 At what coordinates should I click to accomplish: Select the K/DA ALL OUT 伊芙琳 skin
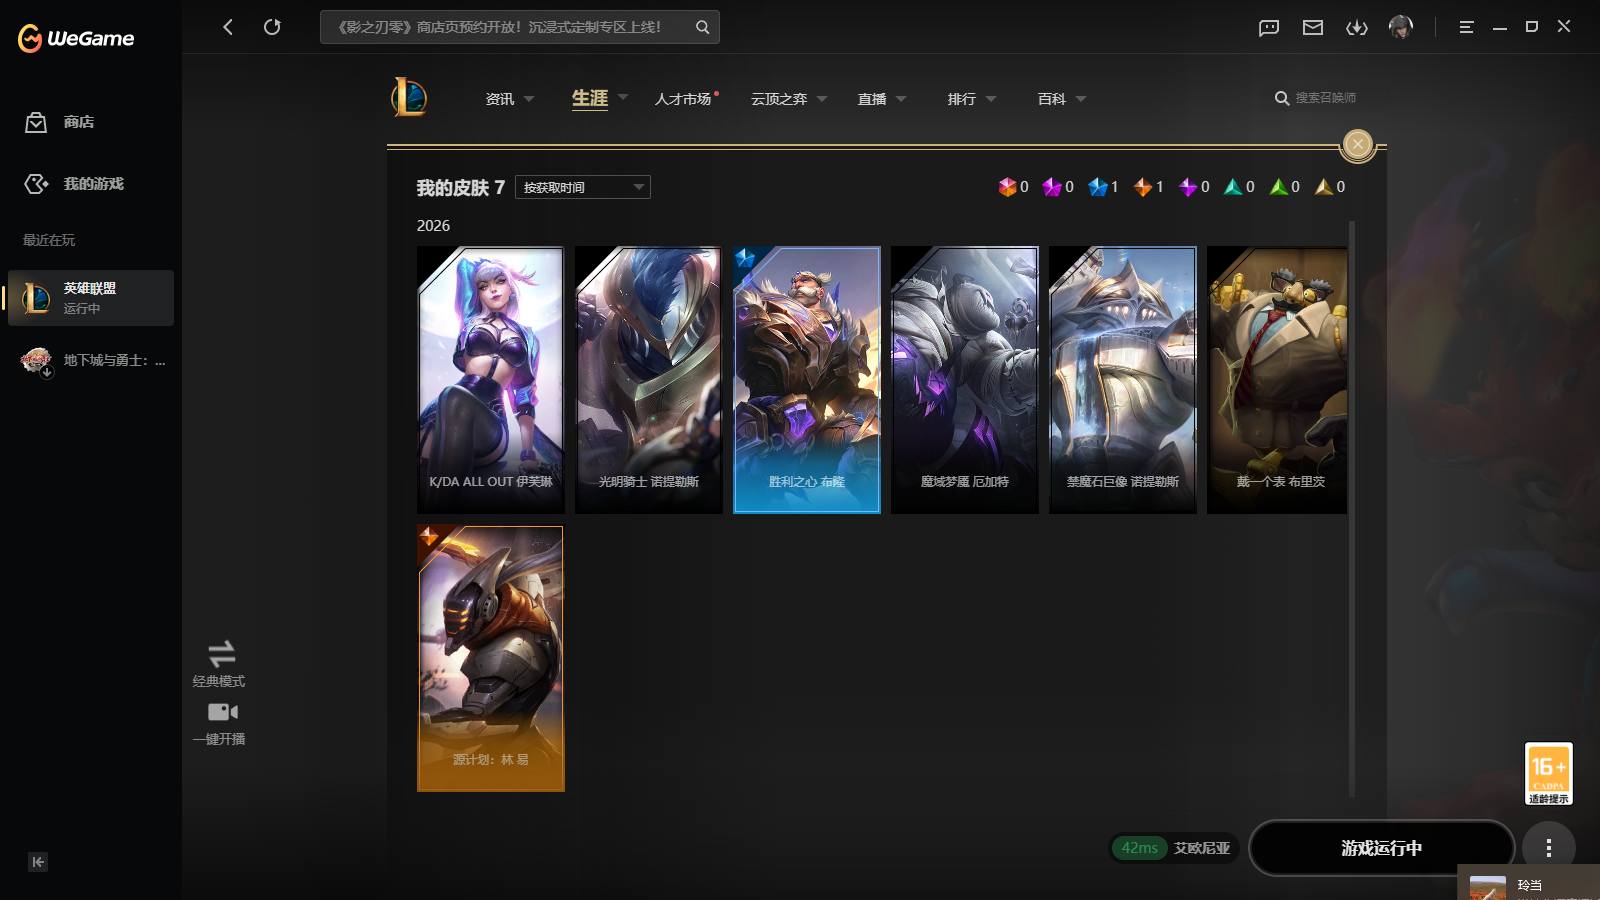click(x=491, y=380)
